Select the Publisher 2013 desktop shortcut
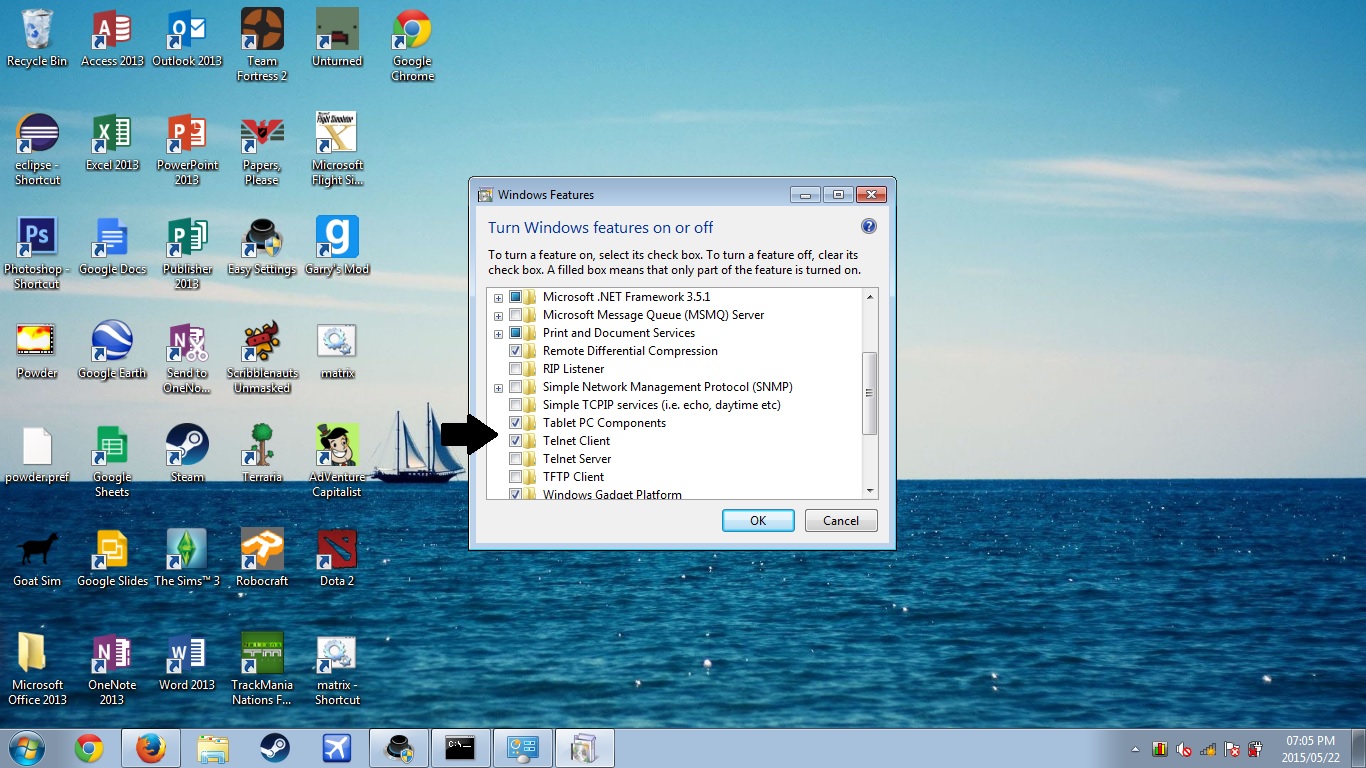The image size is (1366, 768). tap(187, 253)
